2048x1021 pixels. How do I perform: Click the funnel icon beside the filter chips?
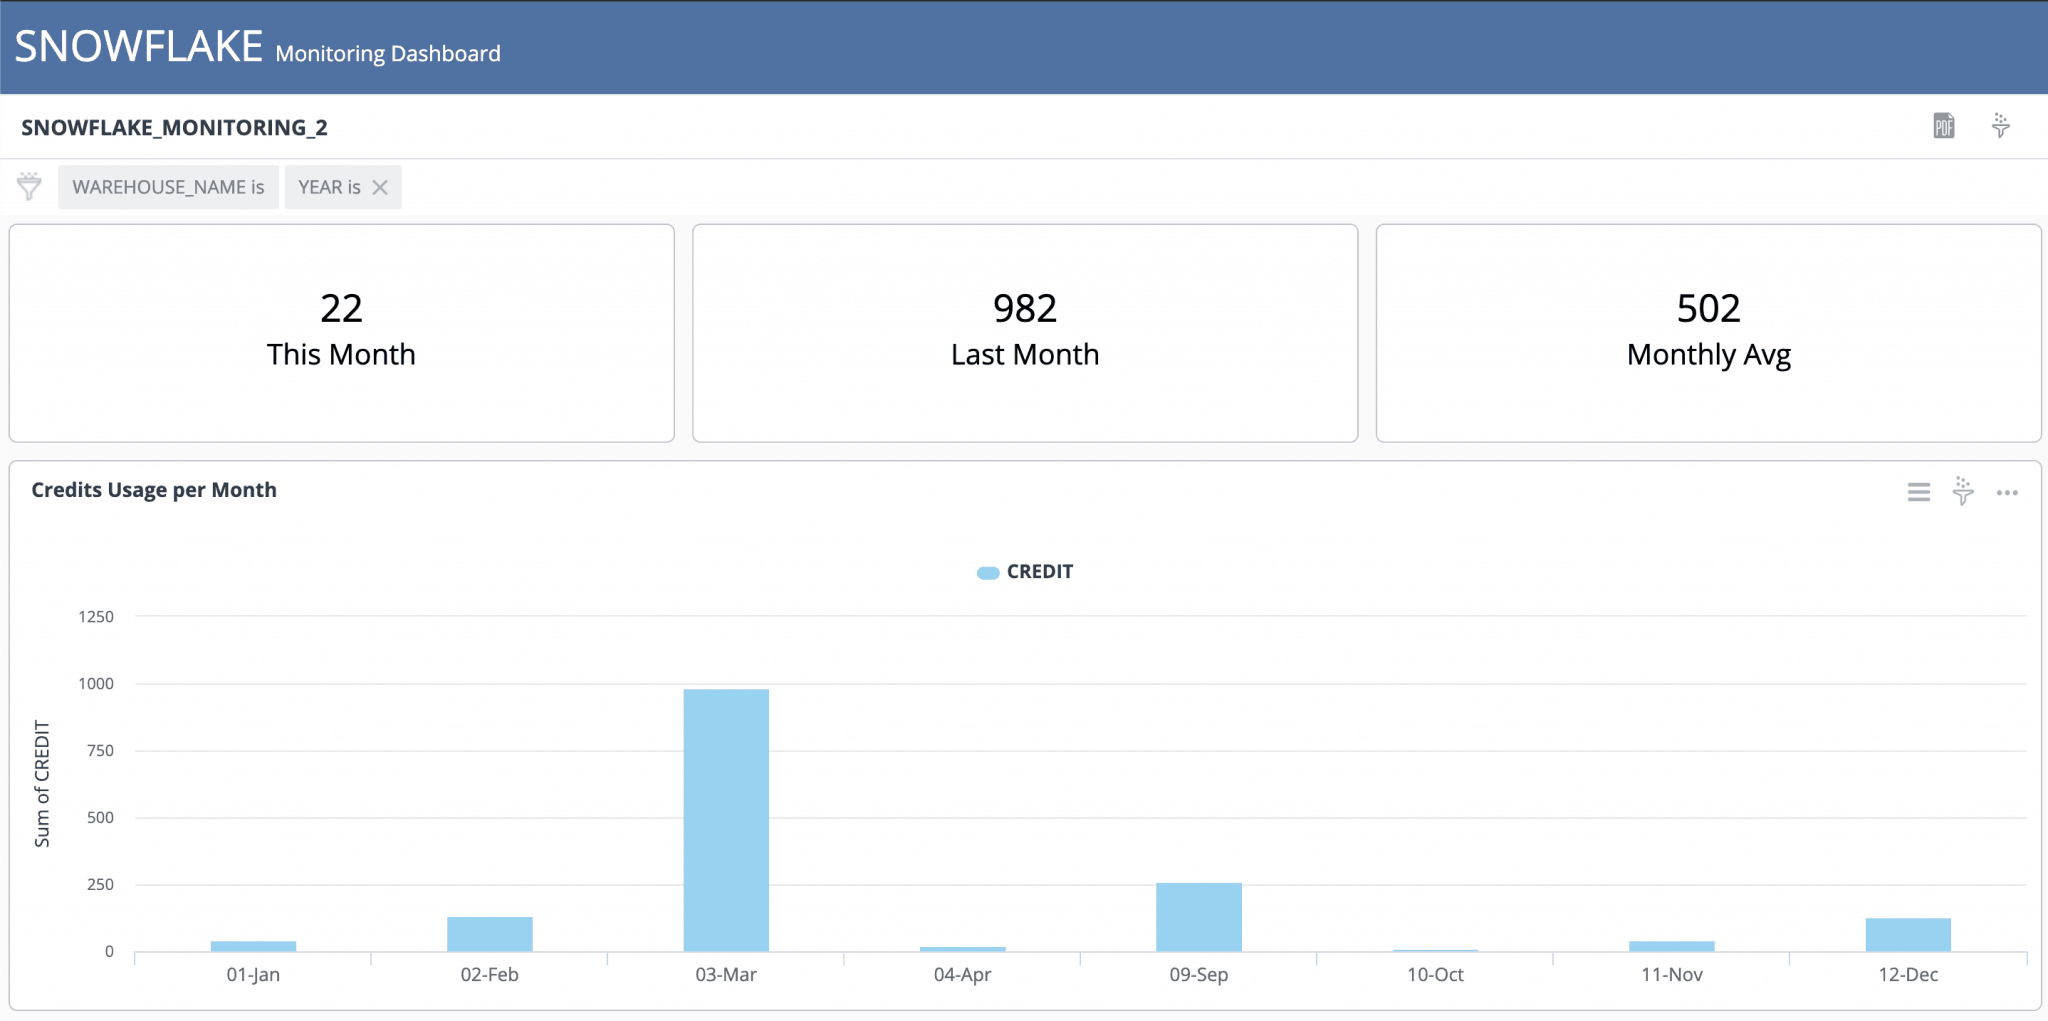[x=28, y=186]
